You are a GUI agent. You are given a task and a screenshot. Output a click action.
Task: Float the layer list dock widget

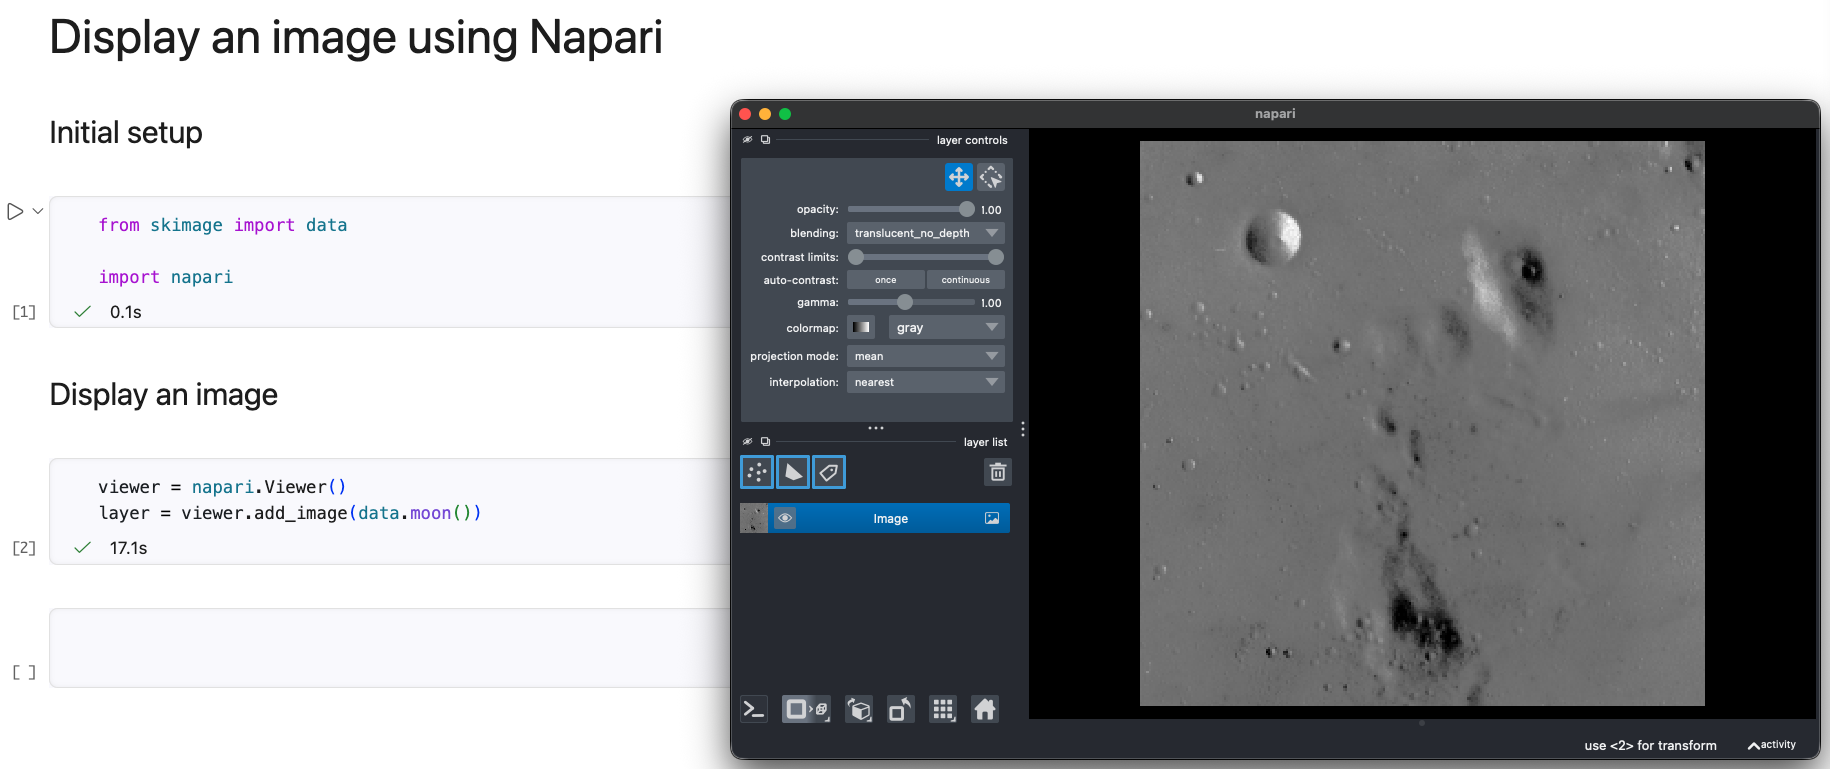(765, 441)
